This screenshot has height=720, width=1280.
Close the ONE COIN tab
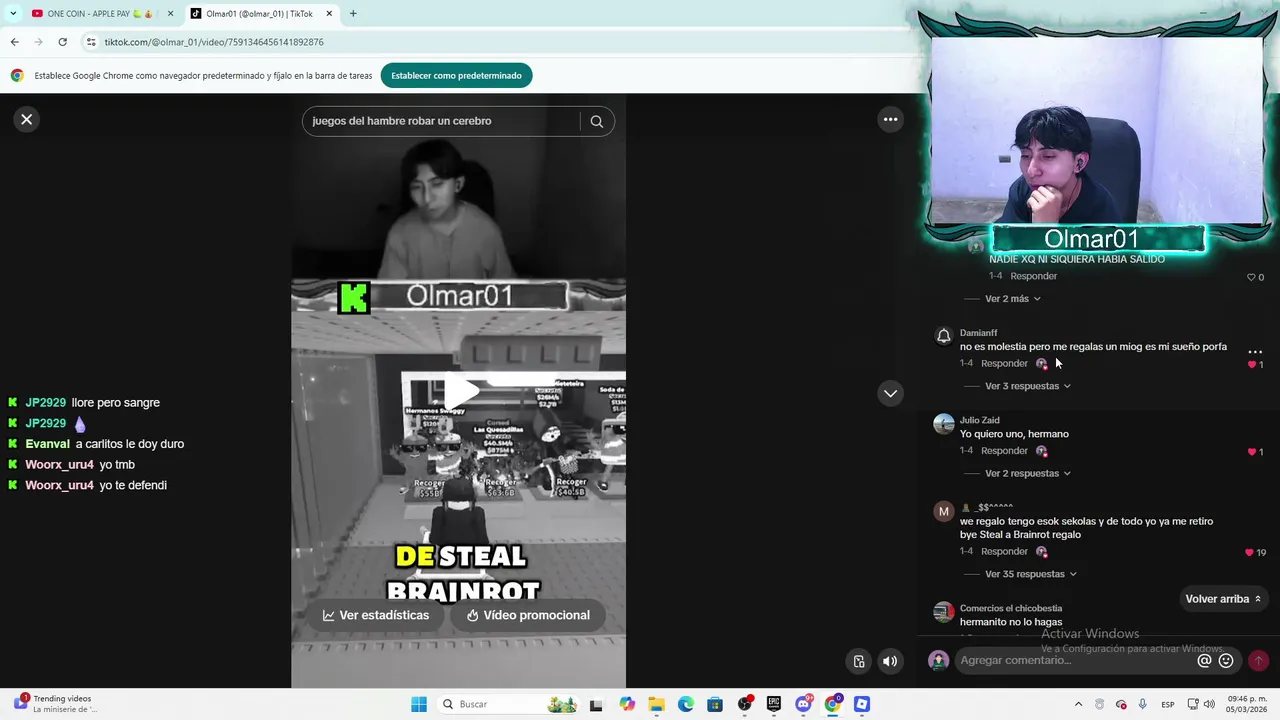[171, 14]
